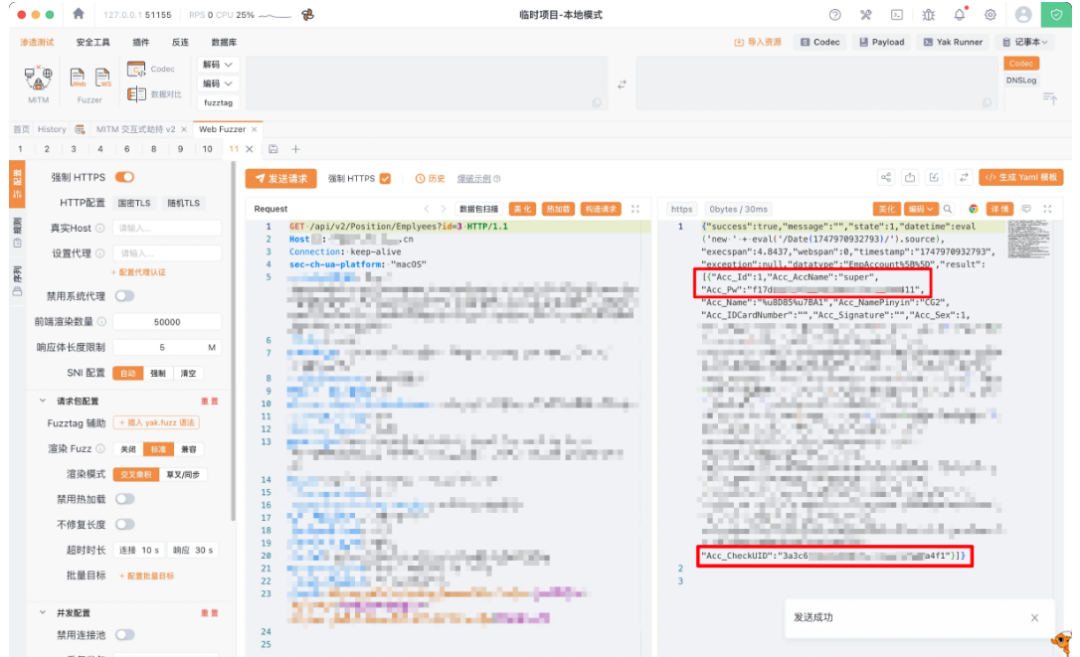The width and height of the screenshot is (1080, 657).
Task: Click the share icon above response panel
Action: pyautogui.click(x=886, y=178)
